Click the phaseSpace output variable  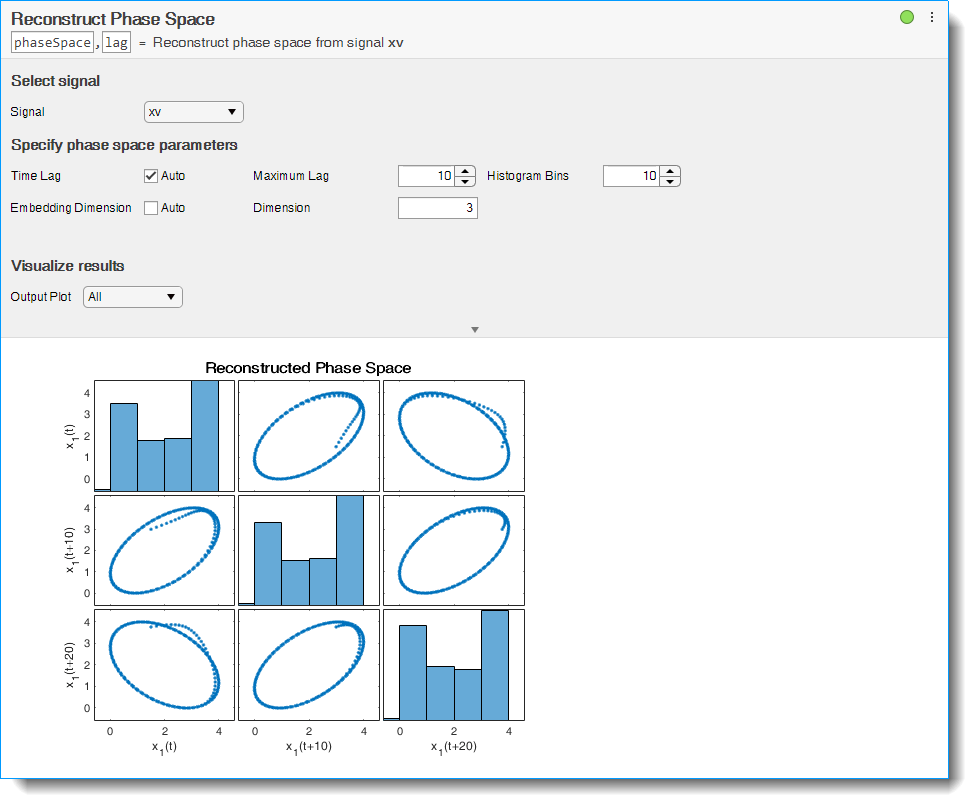51,42
